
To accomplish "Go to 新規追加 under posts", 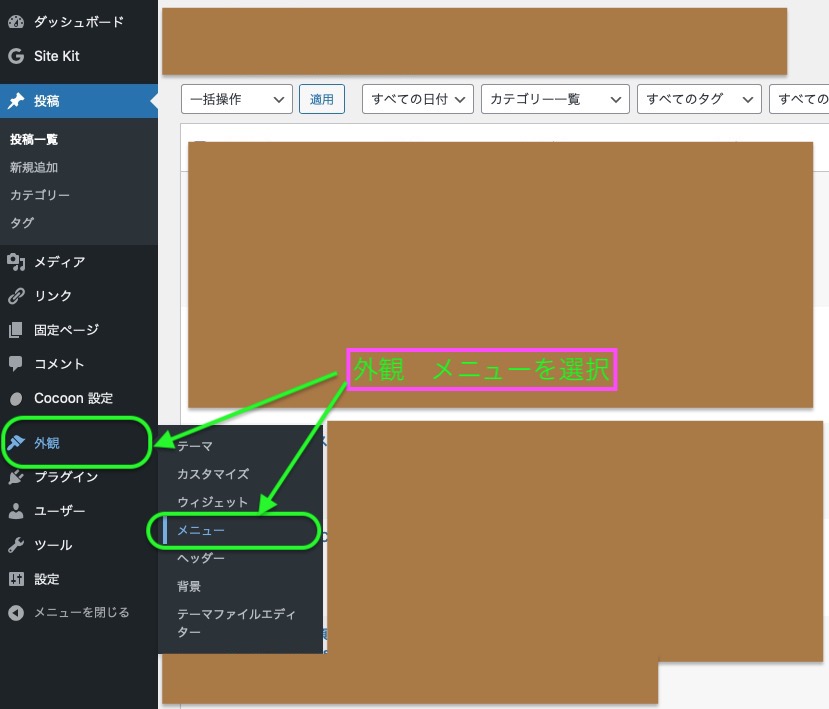I will point(34,167).
